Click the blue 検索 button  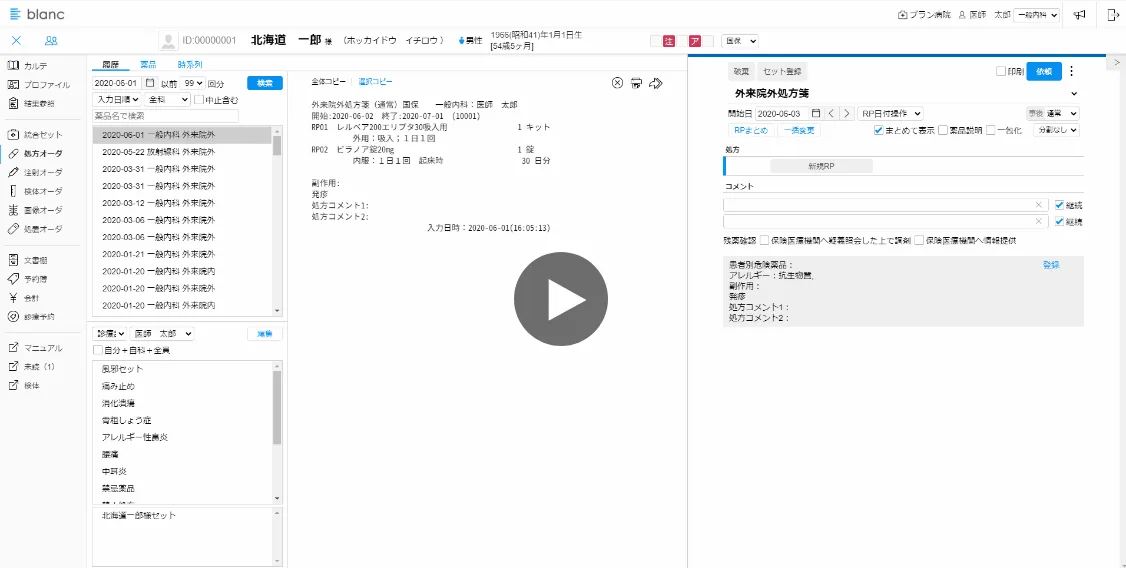(x=265, y=83)
